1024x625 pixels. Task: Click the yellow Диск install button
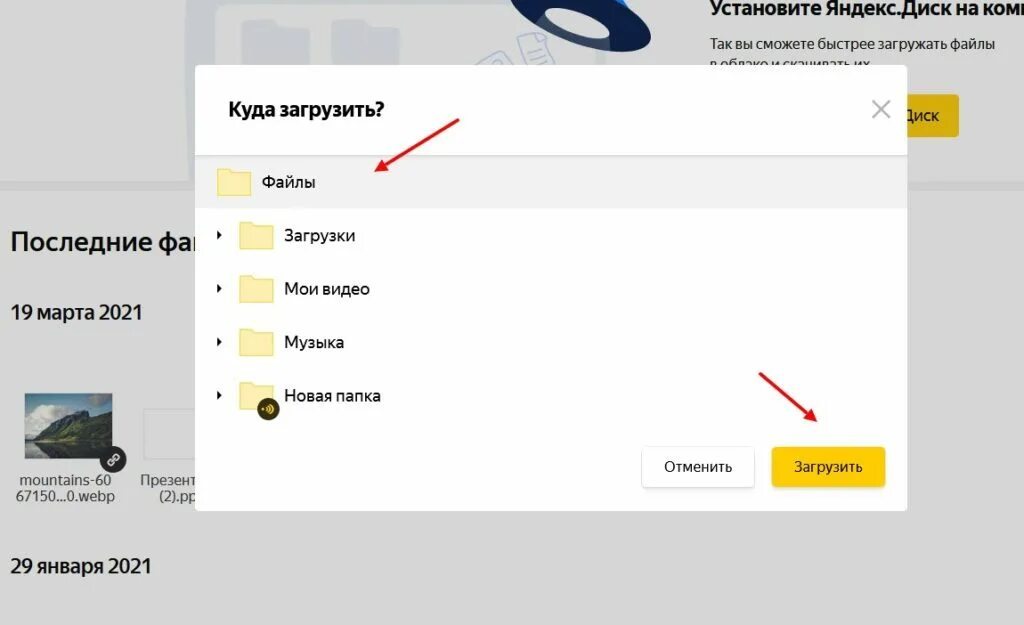tap(933, 116)
